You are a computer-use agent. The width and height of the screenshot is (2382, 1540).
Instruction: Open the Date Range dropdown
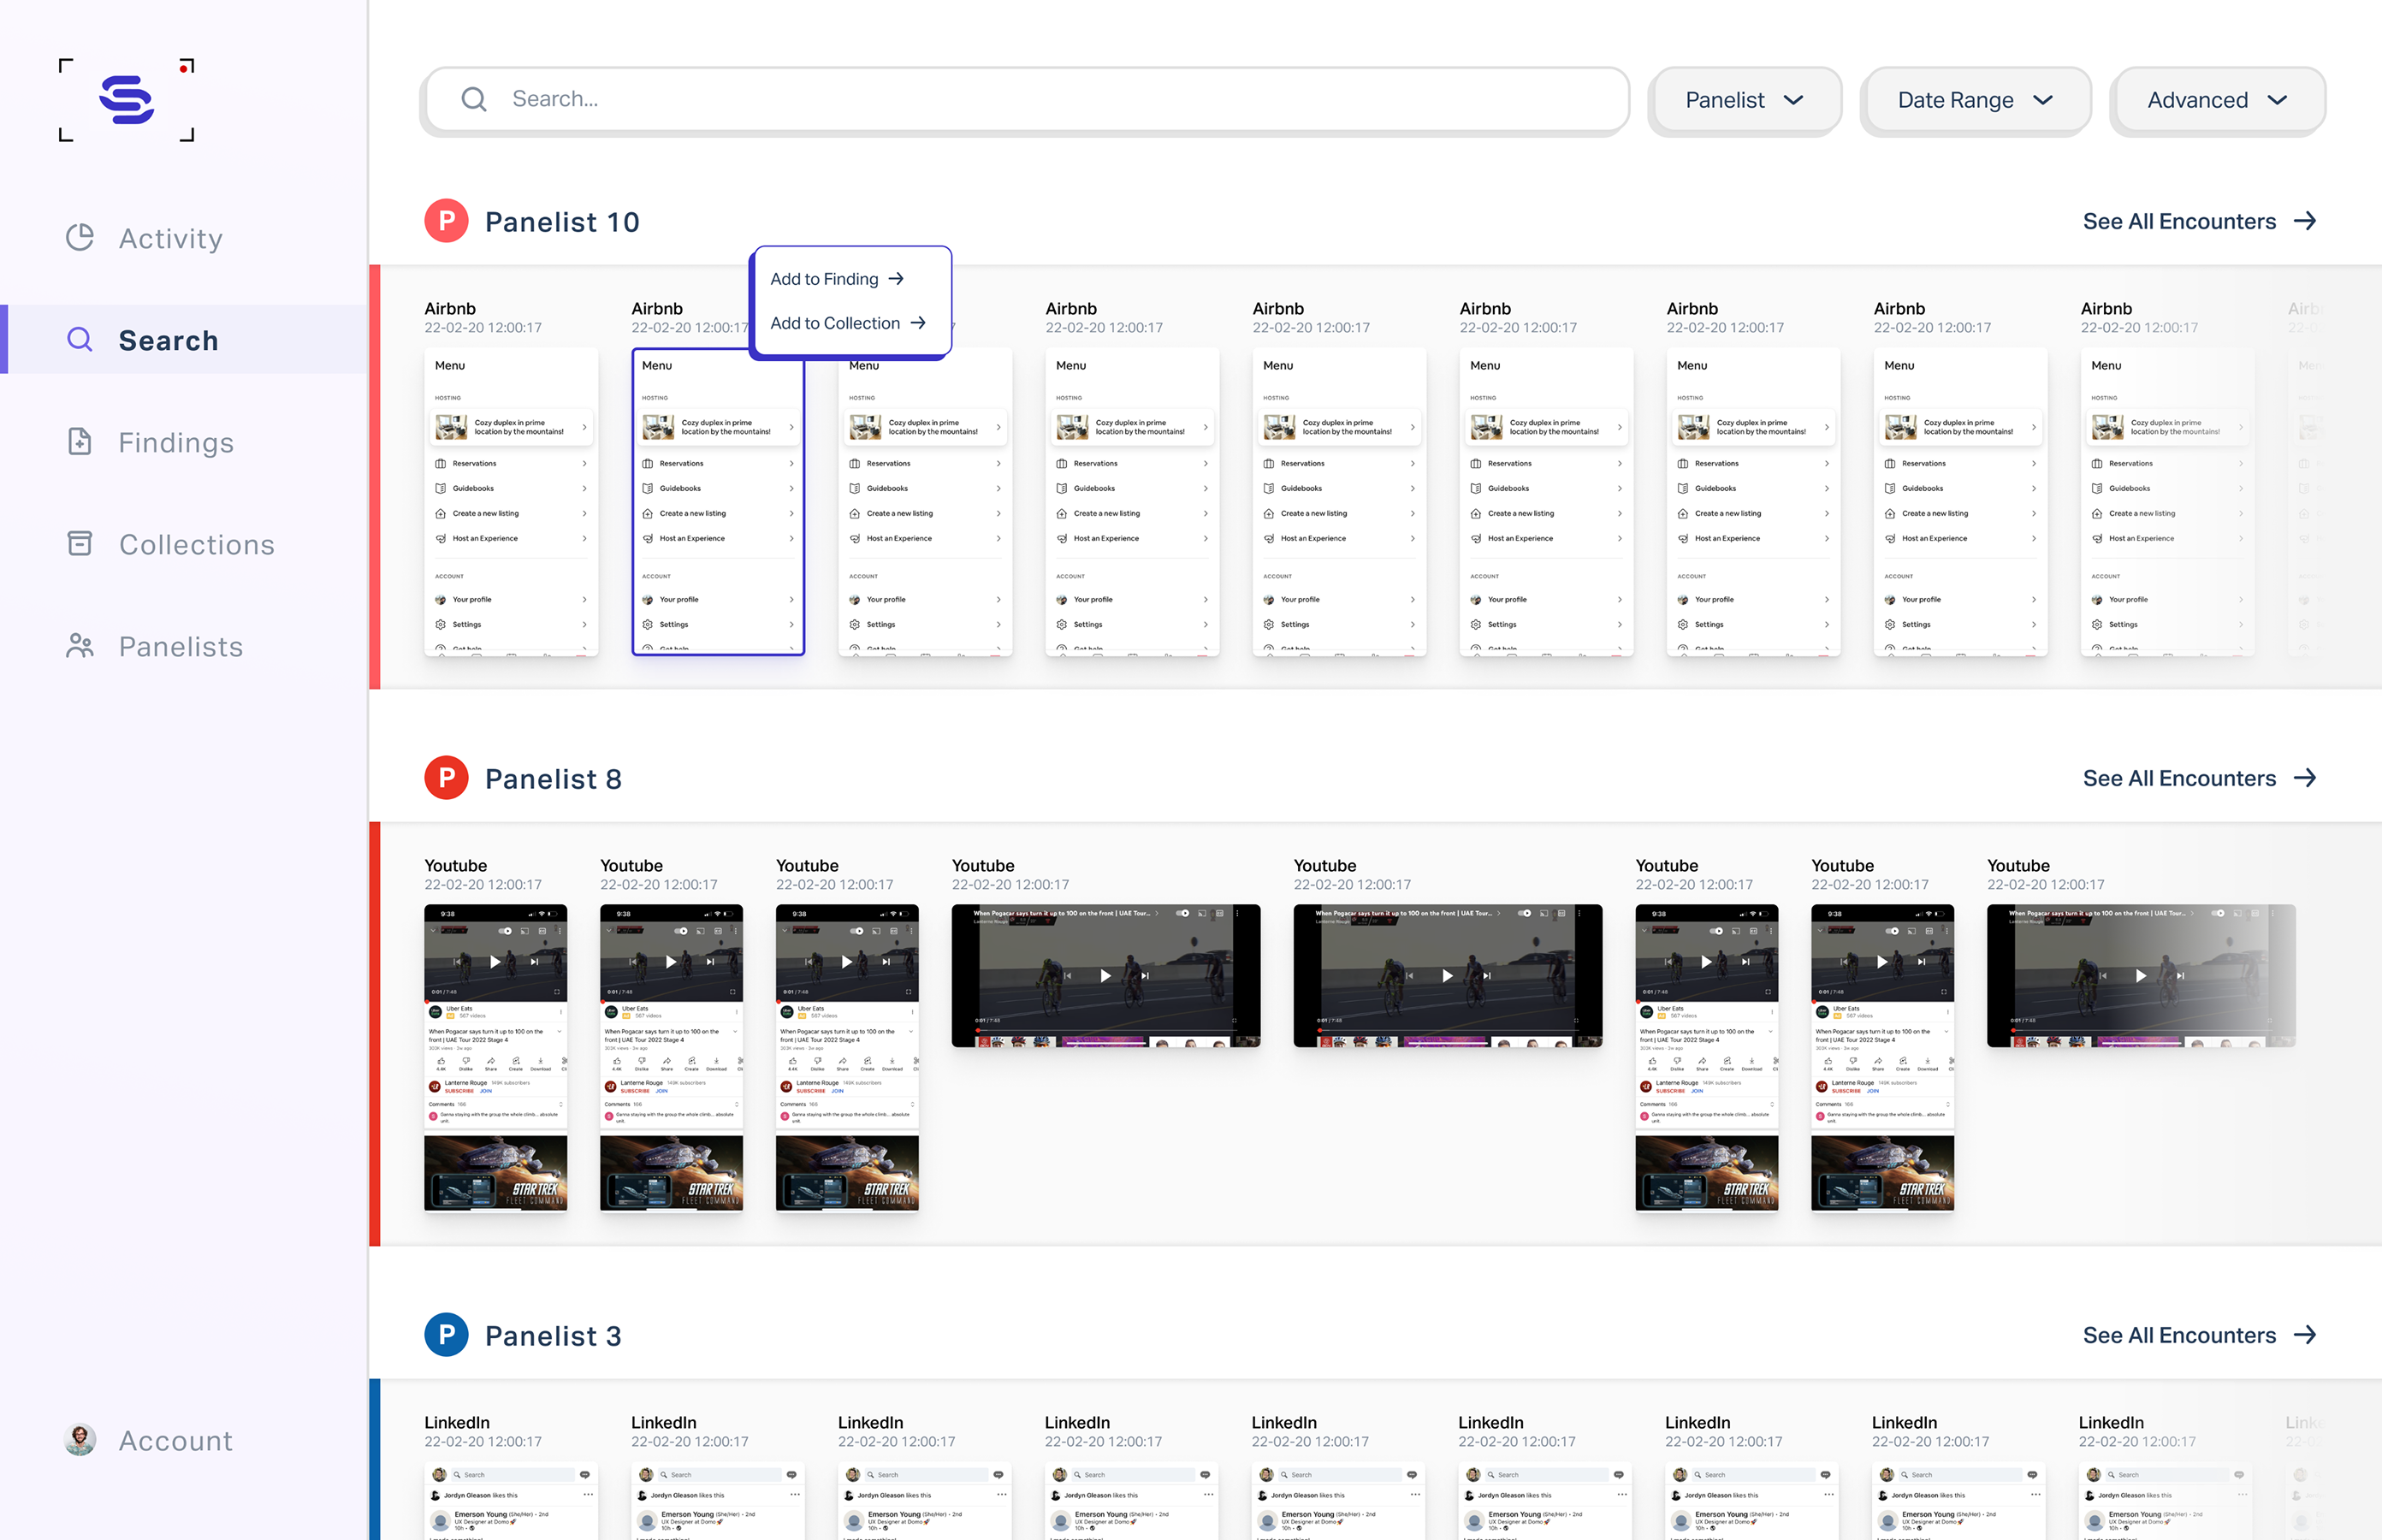(1974, 100)
